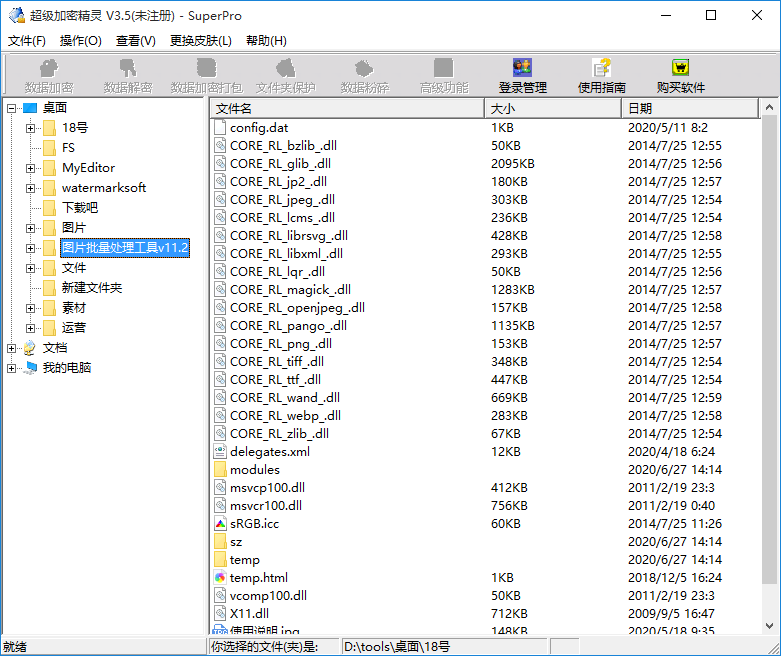Click the vertical scrollbar thumb

[769, 350]
